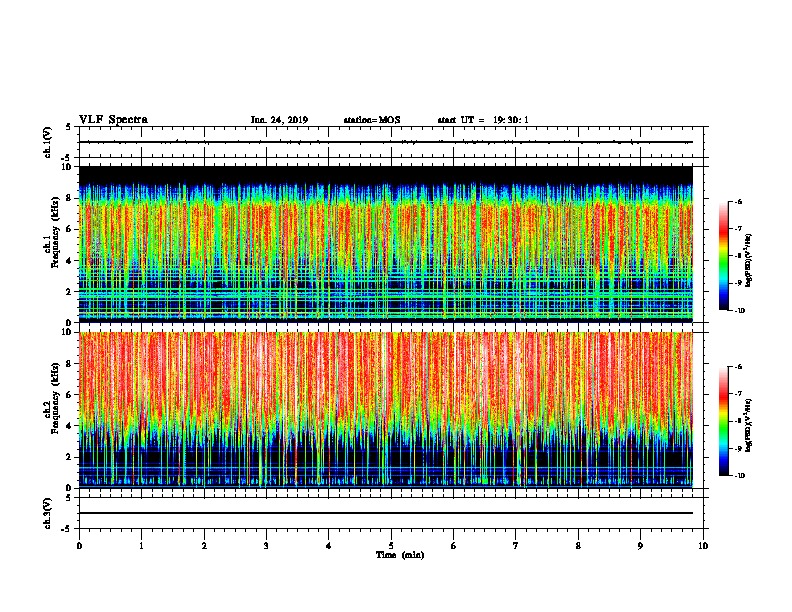Click the "VLF Spectra" plot title

point(113,120)
